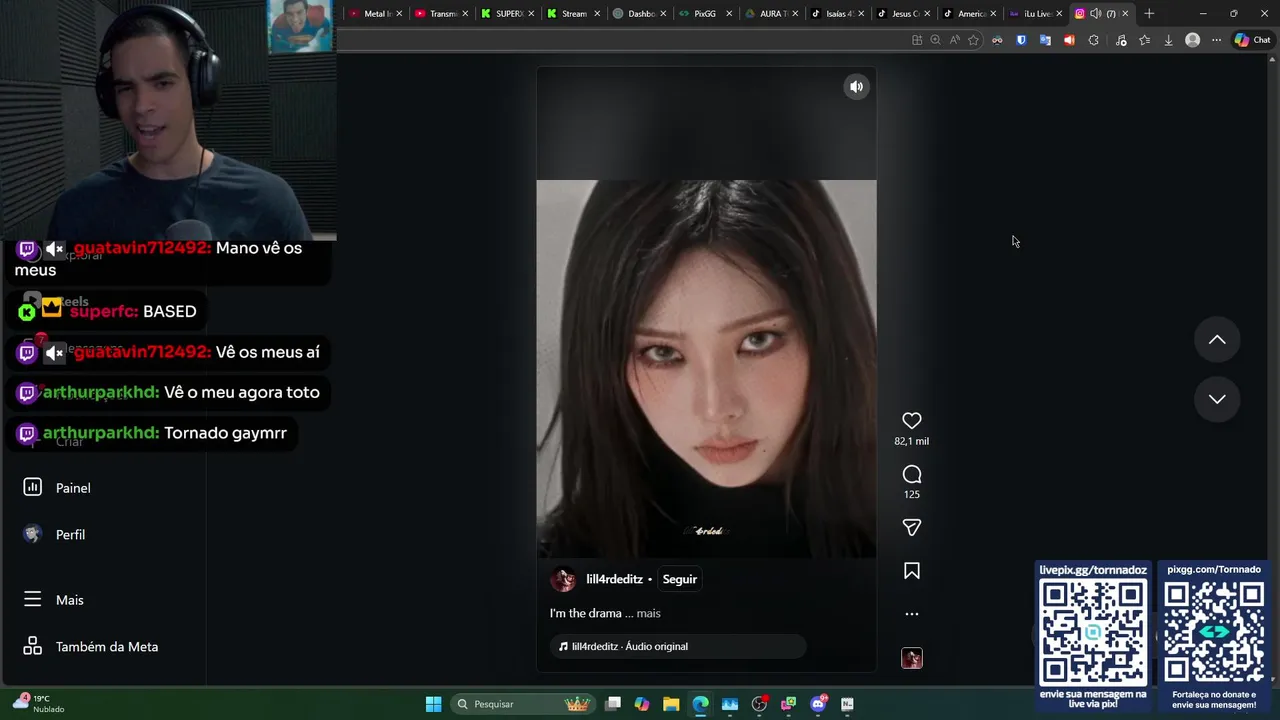Open the three-dot options on the reel

pyautogui.click(x=911, y=614)
